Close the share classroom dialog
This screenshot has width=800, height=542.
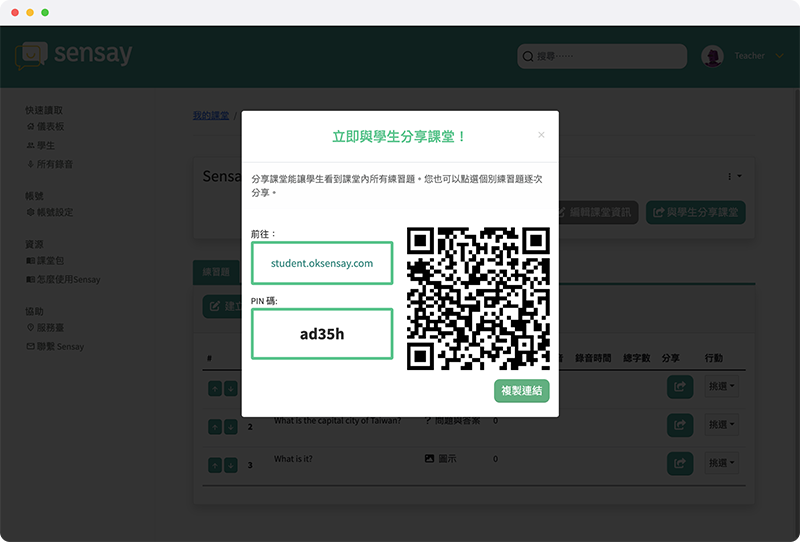541,135
